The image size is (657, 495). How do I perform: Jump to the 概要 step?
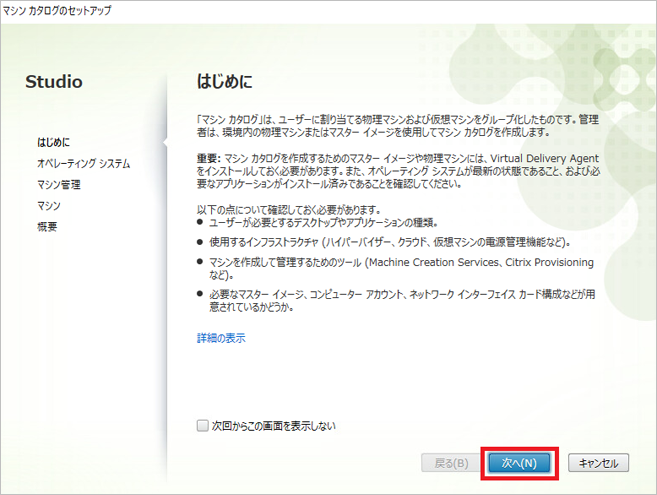[47, 226]
